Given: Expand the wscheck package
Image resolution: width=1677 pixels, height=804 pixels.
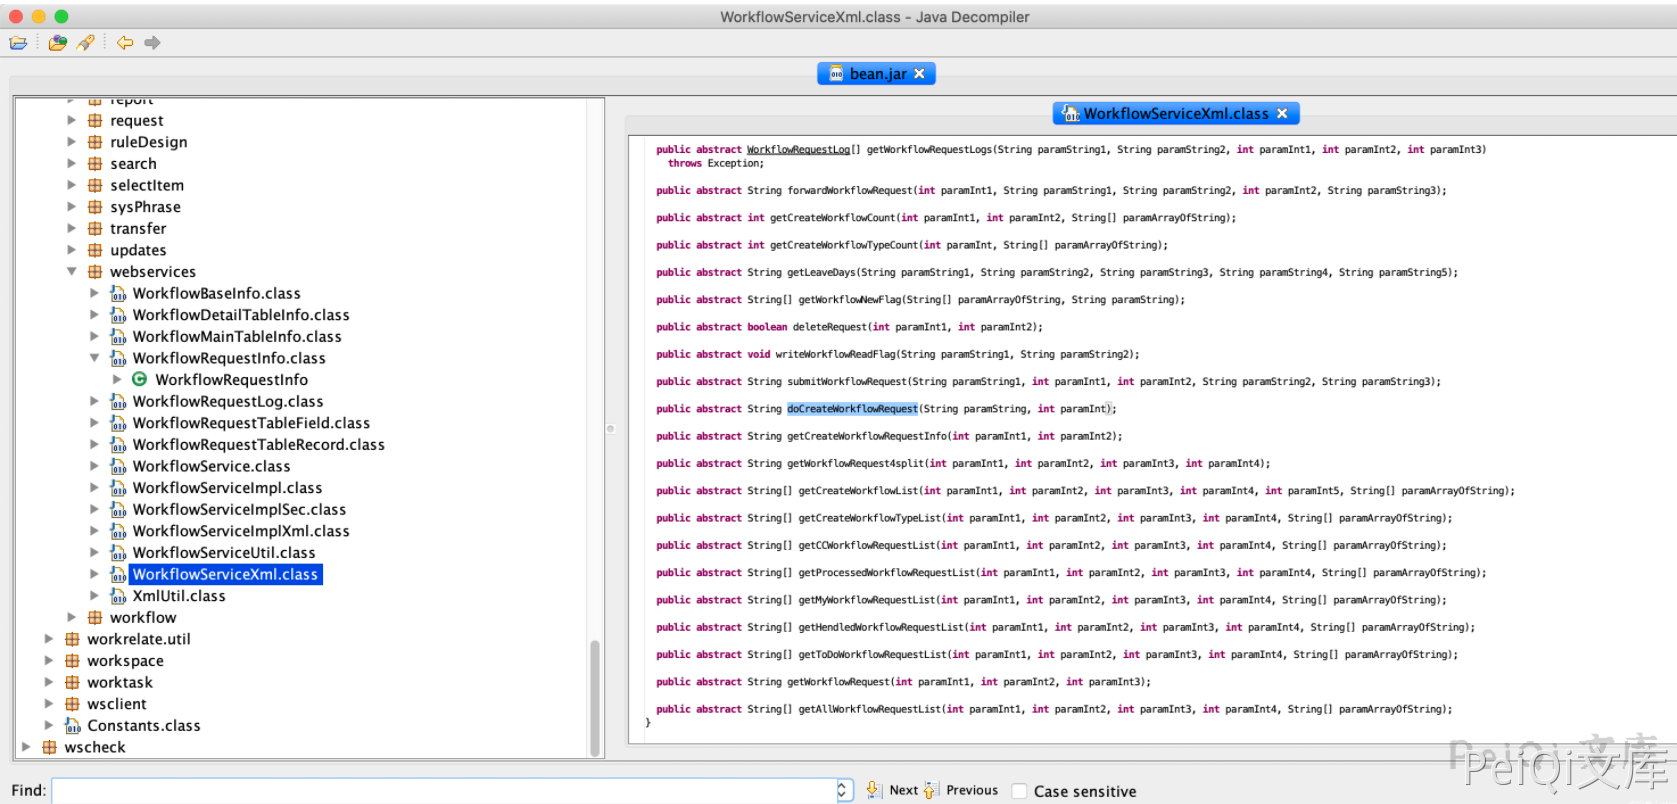Looking at the screenshot, I should coord(27,747).
